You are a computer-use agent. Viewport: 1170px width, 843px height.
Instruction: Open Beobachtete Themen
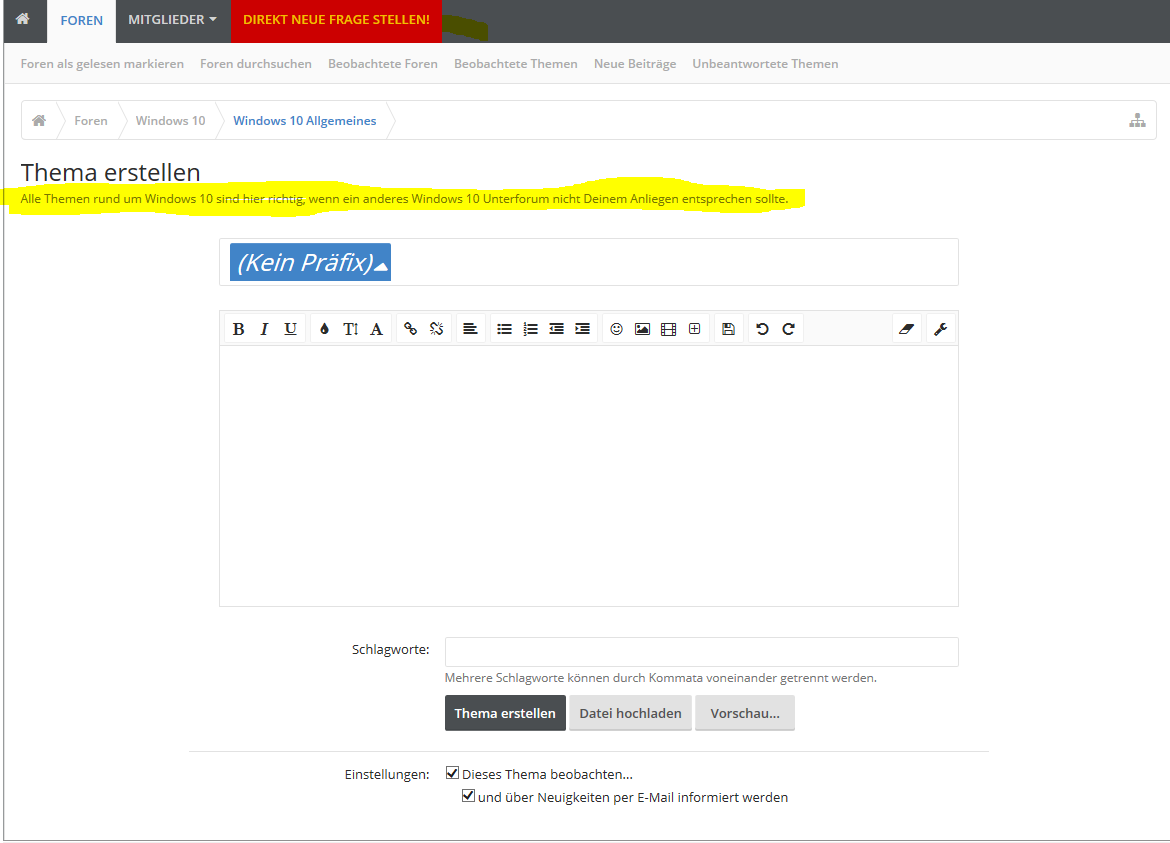coord(516,64)
